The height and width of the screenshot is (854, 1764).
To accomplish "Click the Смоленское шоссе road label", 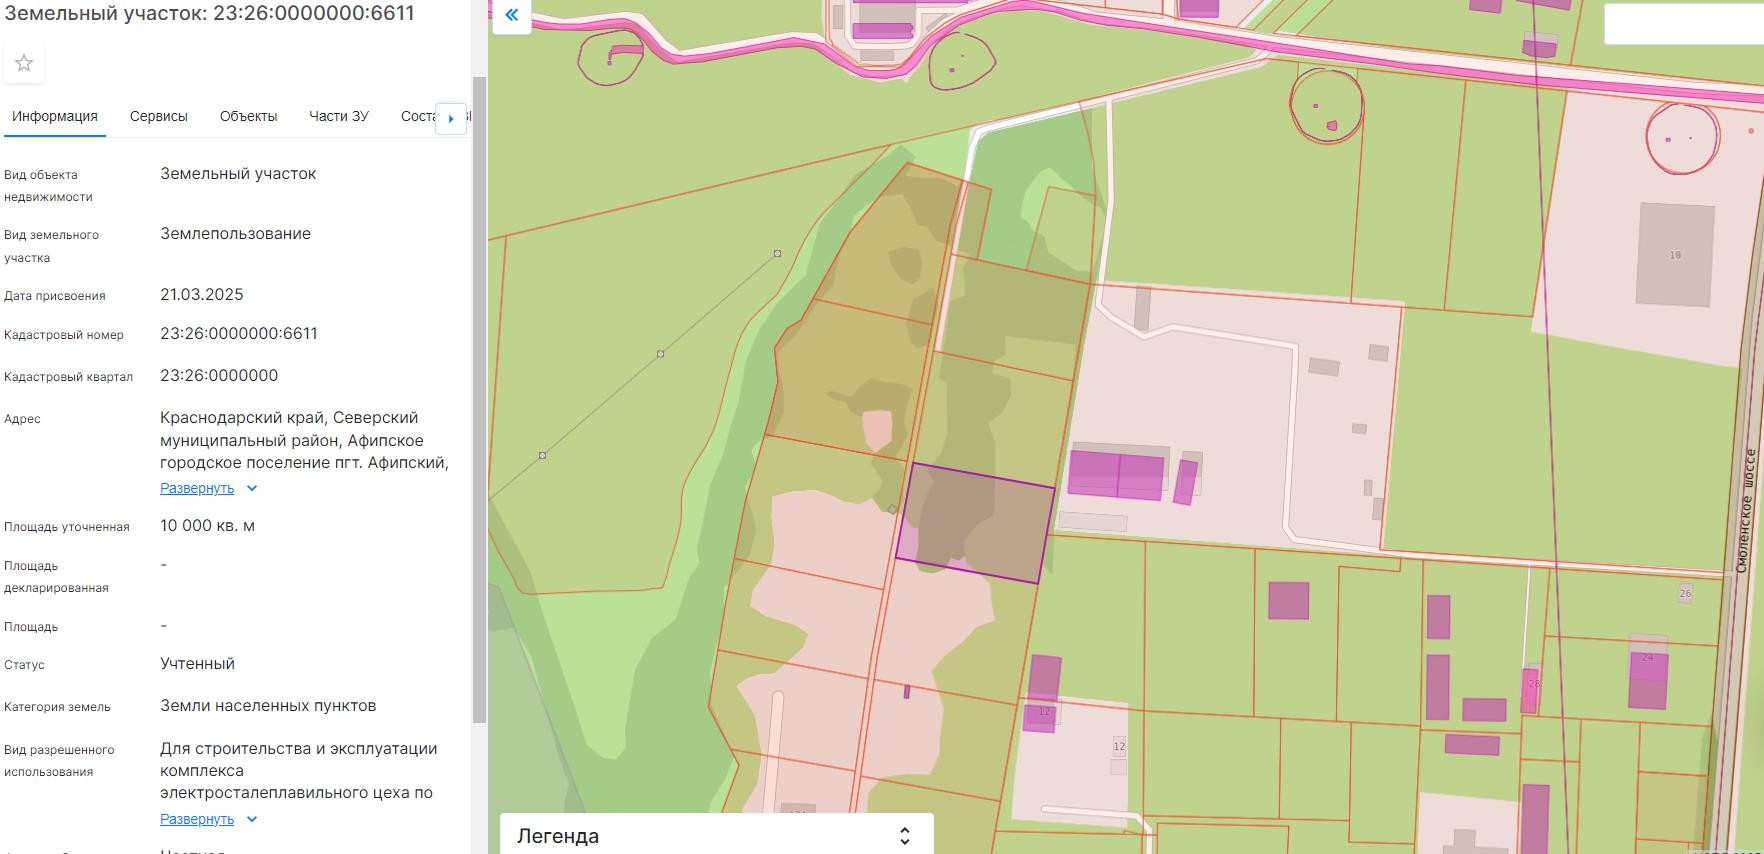I will coord(1745,510).
